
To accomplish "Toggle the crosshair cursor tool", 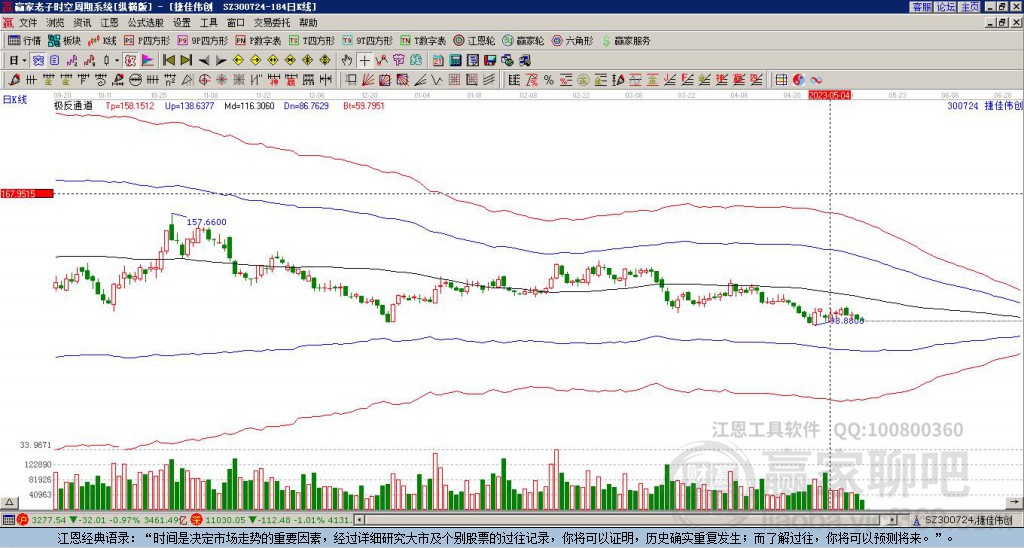I will (364, 60).
